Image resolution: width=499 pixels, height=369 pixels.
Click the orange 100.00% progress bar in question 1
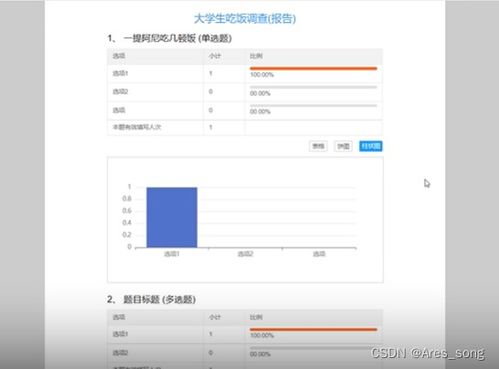(313, 69)
